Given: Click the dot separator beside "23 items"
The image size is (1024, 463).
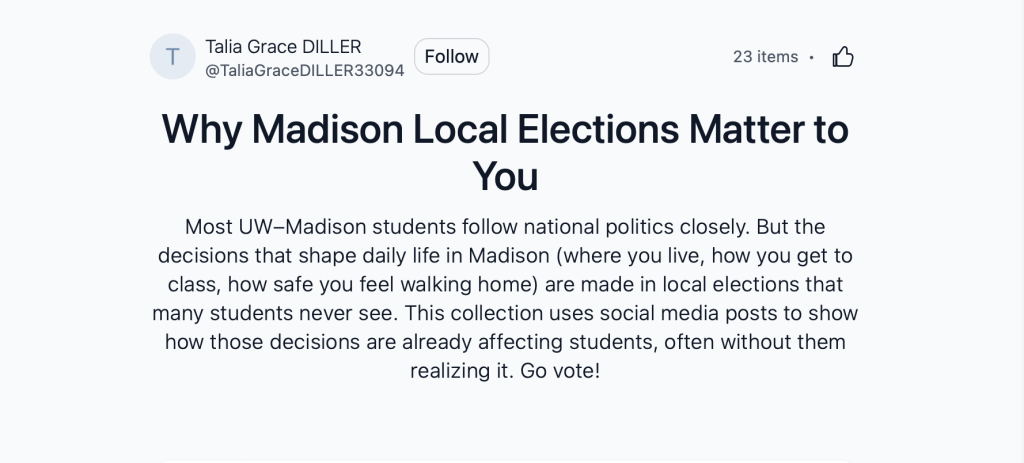Looking at the screenshot, I should pos(811,57).
